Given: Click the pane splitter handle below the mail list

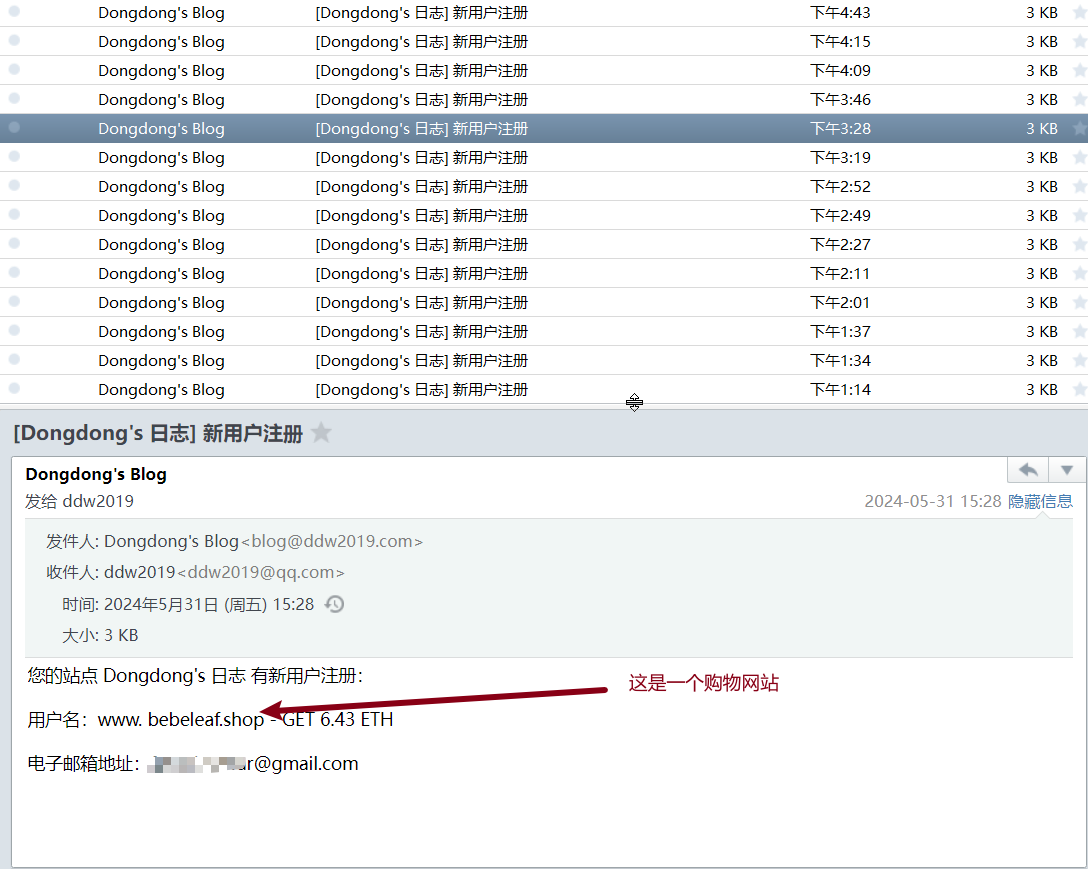Looking at the screenshot, I should pos(634,402).
